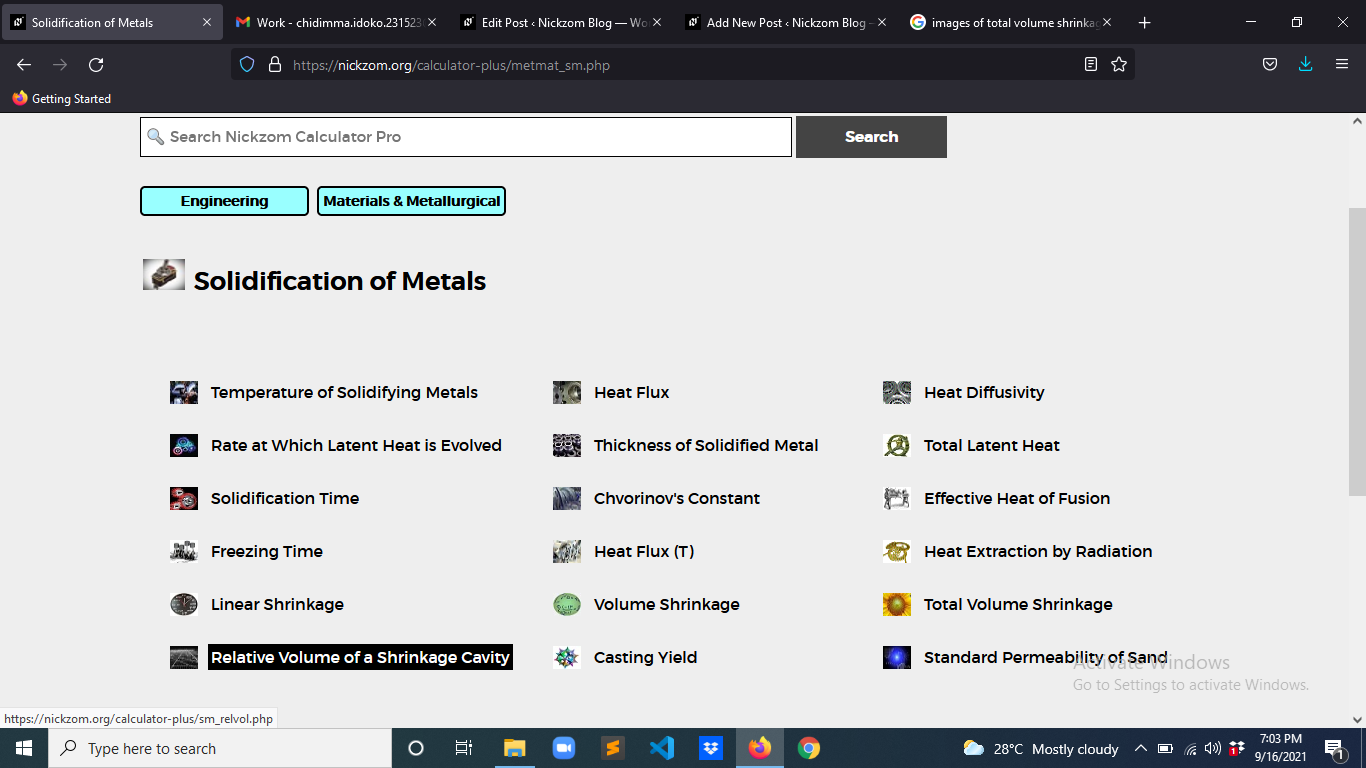Open Relative Volume of a Shrinkage Cavity link

click(x=360, y=657)
